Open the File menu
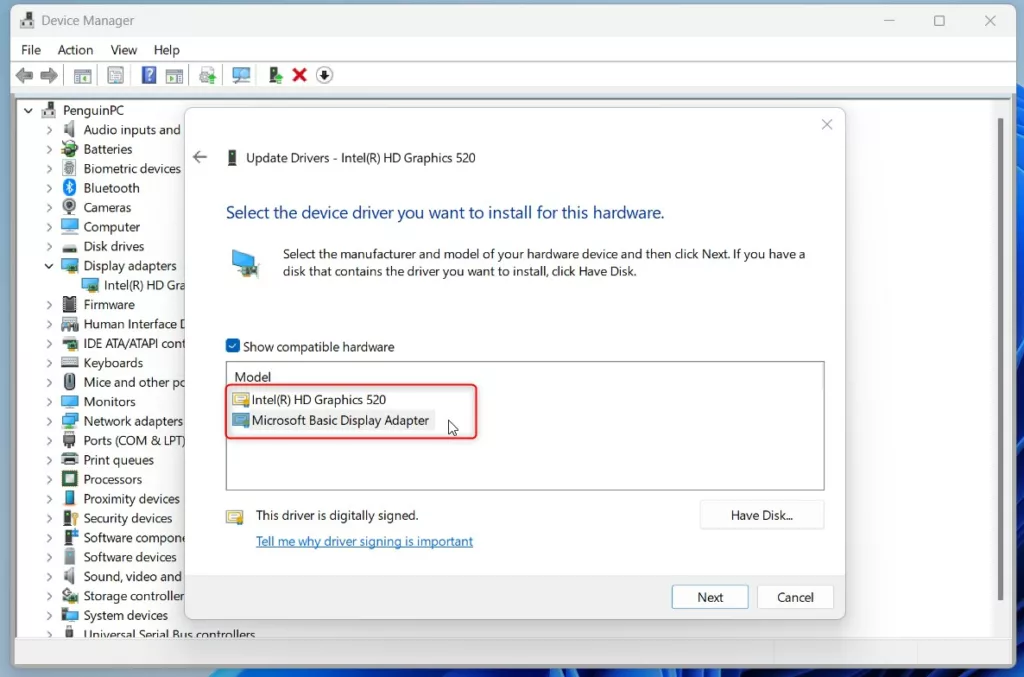Image resolution: width=1024 pixels, height=677 pixels. 31,50
